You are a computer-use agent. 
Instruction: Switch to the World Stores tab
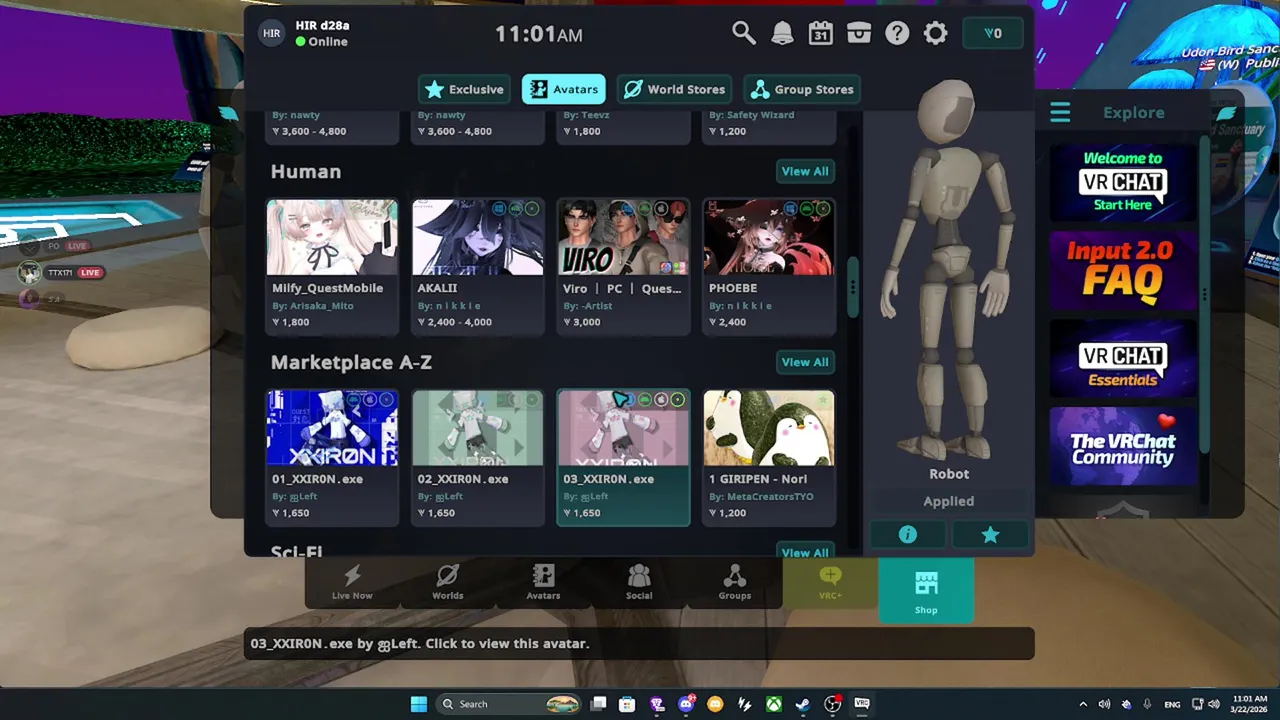click(675, 89)
